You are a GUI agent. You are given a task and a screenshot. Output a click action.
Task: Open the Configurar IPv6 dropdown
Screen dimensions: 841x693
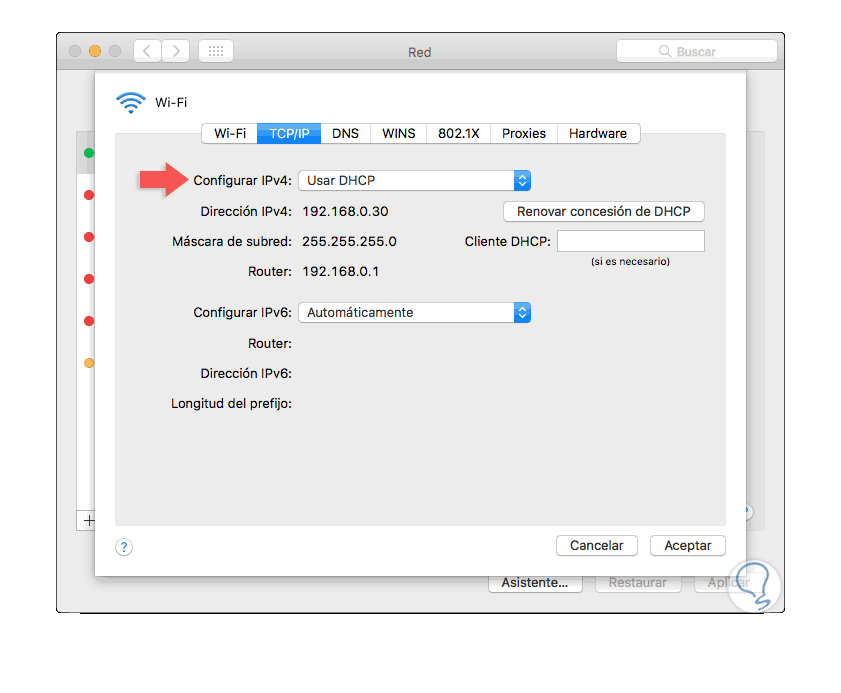[415, 313]
